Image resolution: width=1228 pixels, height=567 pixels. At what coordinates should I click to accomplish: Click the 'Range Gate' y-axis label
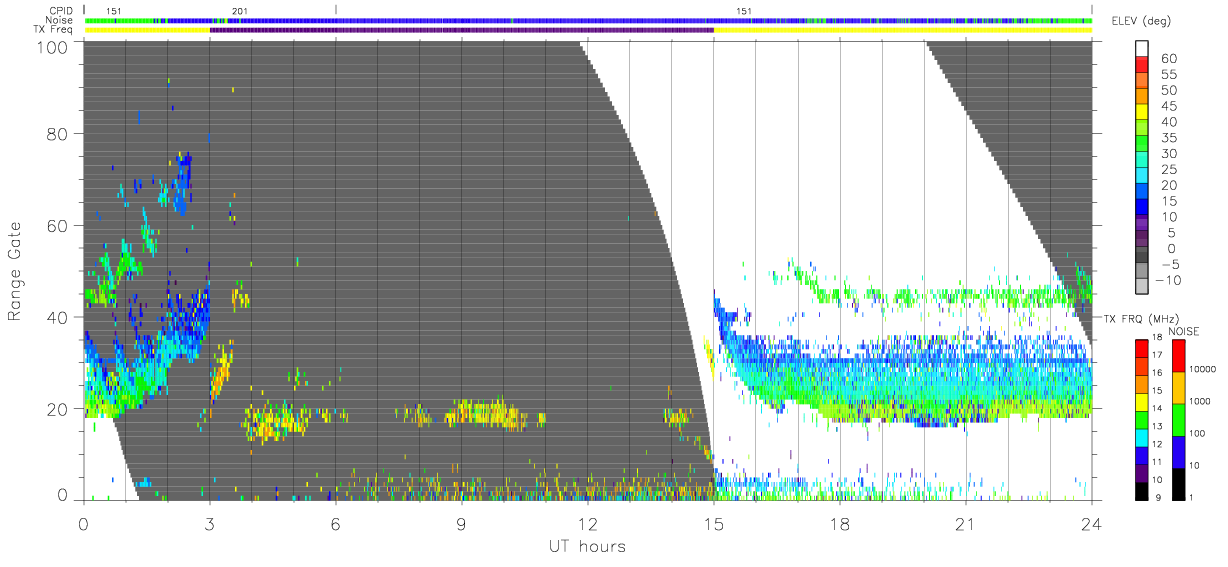coord(15,271)
